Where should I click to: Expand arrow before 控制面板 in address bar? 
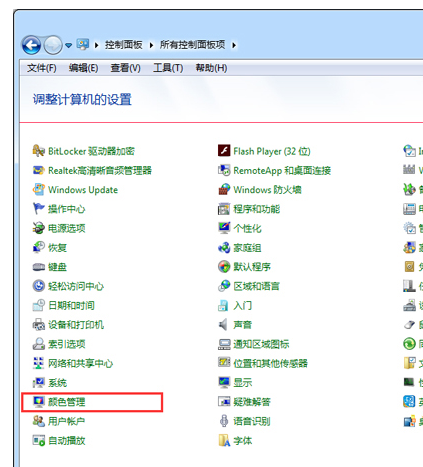97,45
